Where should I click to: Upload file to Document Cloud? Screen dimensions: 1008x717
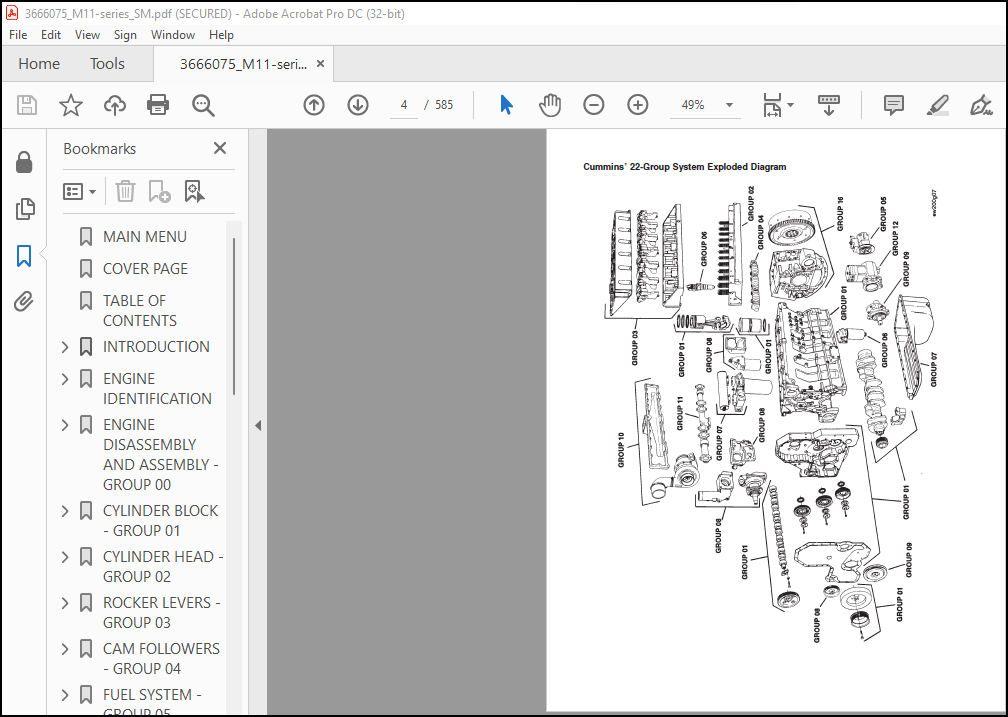(114, 105)
